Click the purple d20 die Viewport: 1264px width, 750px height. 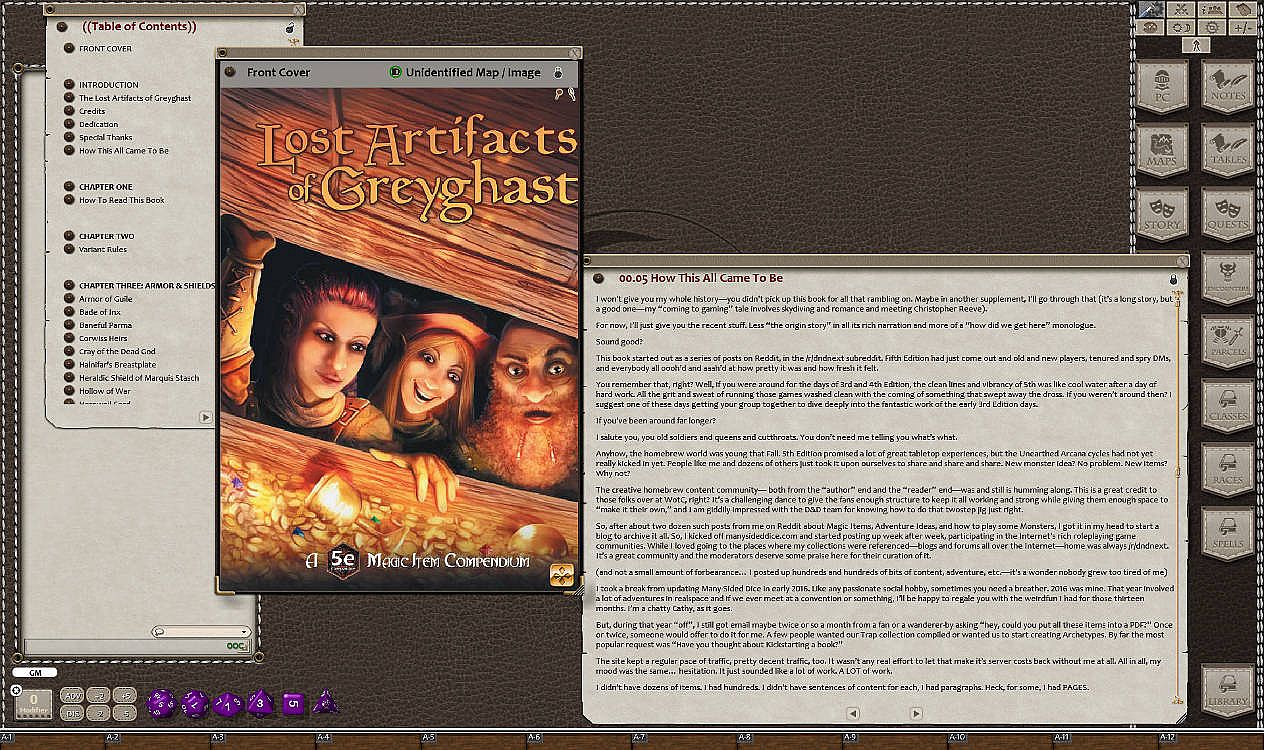(x=161, y=703)
